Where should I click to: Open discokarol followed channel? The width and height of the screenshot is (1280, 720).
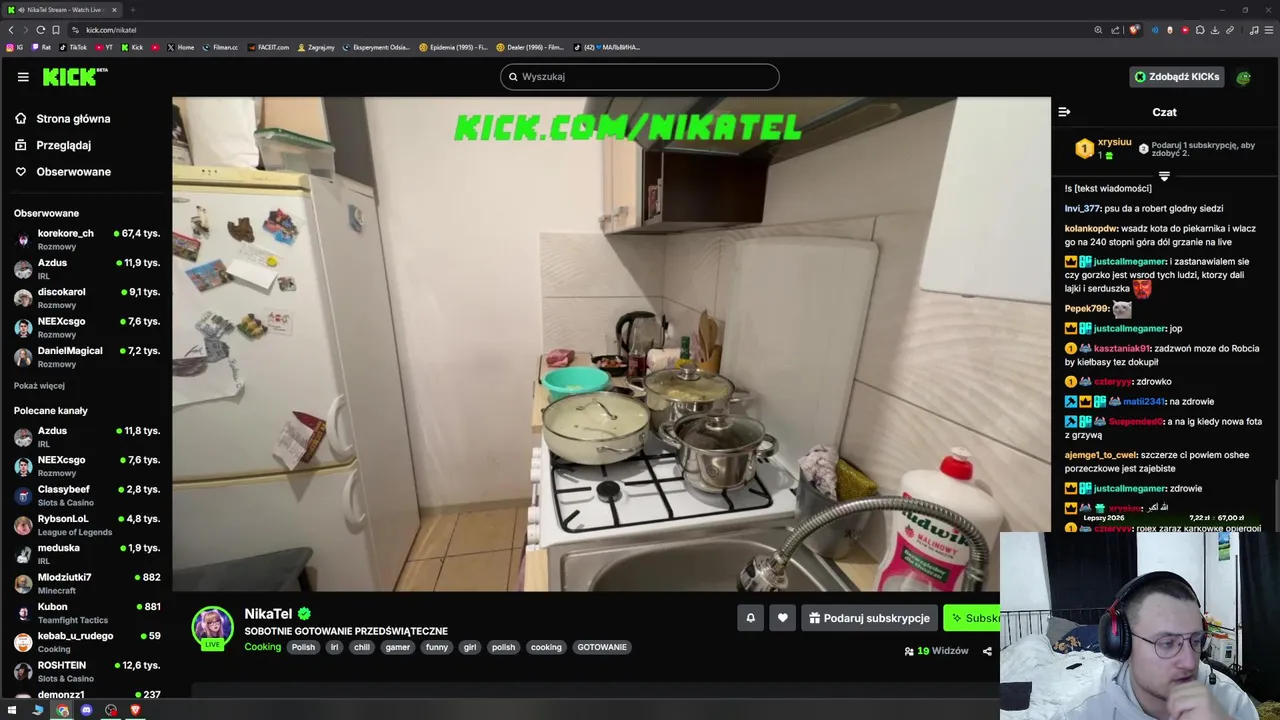click(x=87, y=298)
